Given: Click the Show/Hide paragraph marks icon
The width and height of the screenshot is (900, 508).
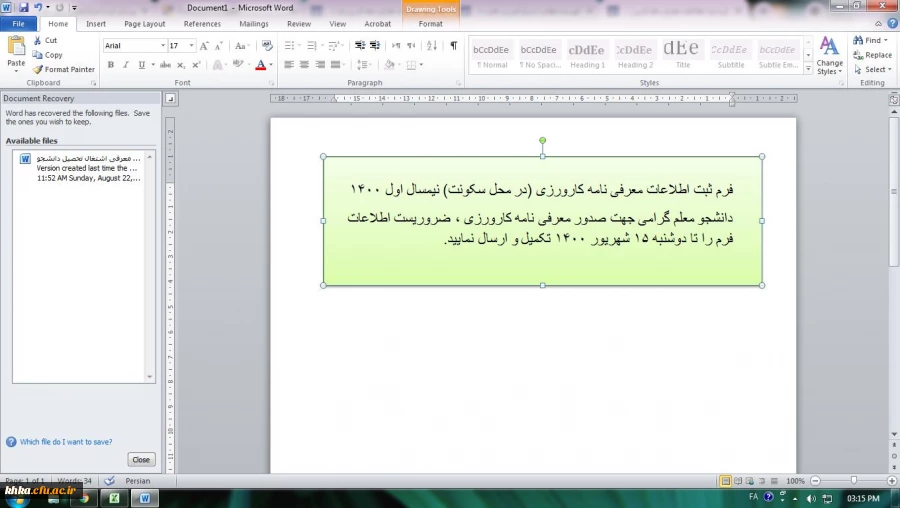Looking at the screenshot, I should point(453,46).
